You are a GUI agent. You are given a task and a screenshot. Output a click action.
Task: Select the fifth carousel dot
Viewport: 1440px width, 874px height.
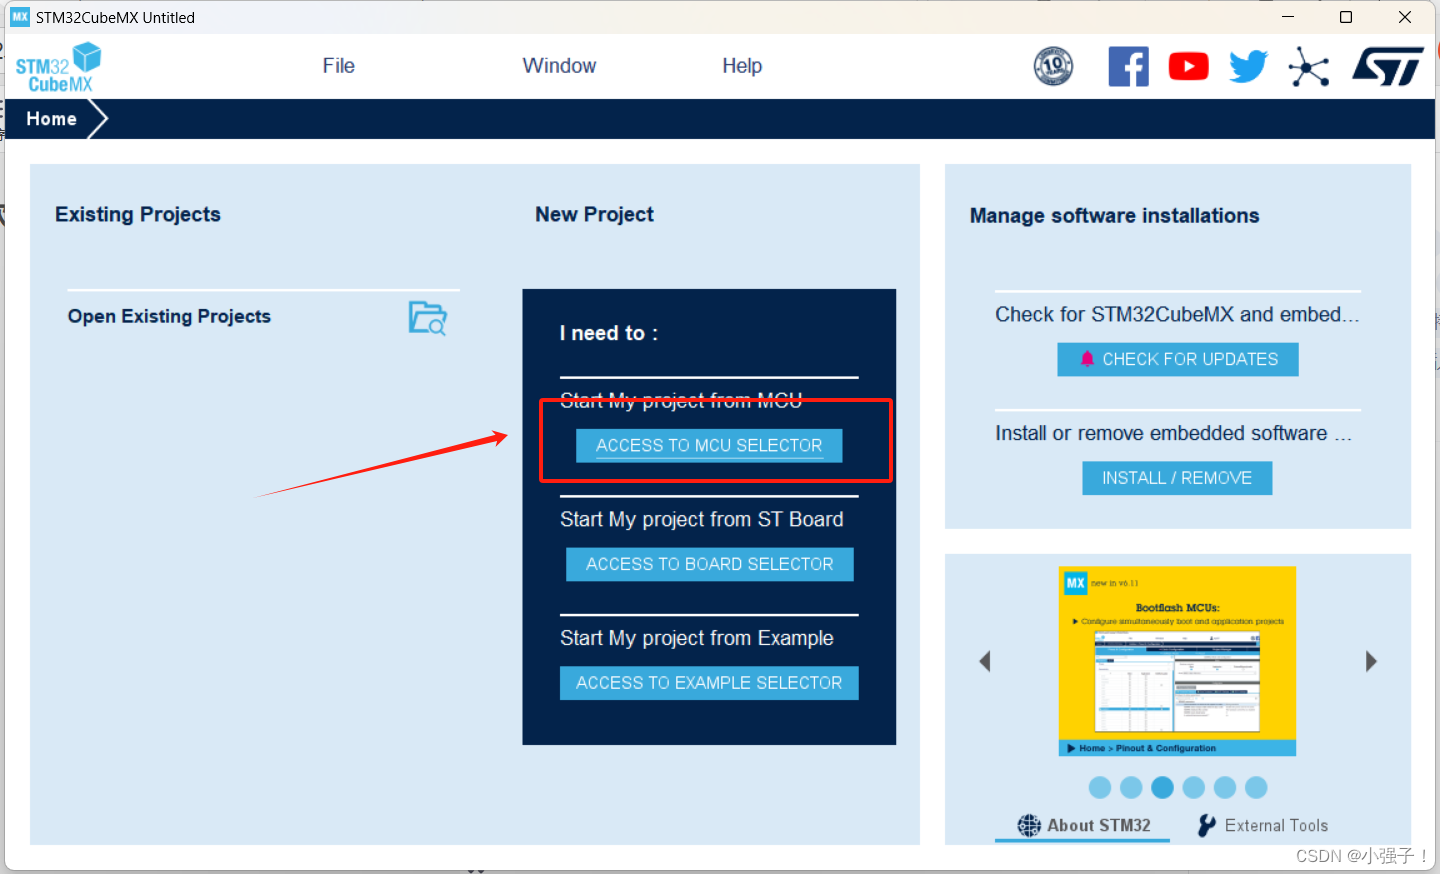click(1225, 788)
